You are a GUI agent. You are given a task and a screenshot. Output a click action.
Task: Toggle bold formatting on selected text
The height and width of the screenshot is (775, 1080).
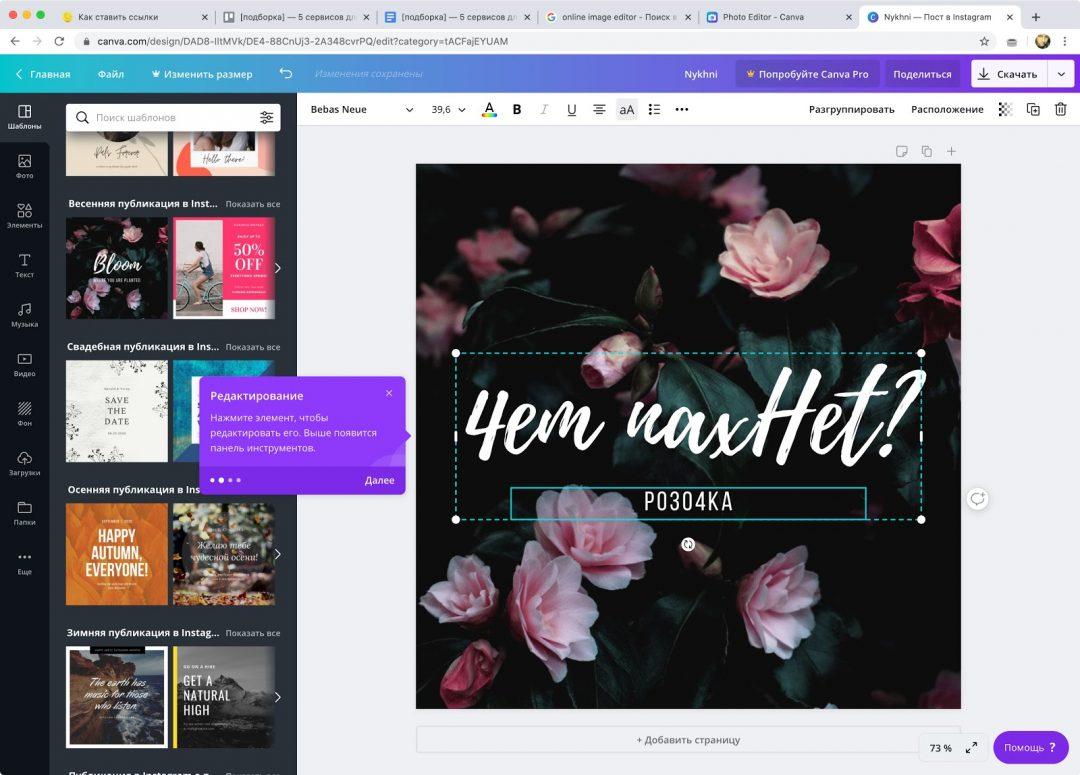[516, 108]
